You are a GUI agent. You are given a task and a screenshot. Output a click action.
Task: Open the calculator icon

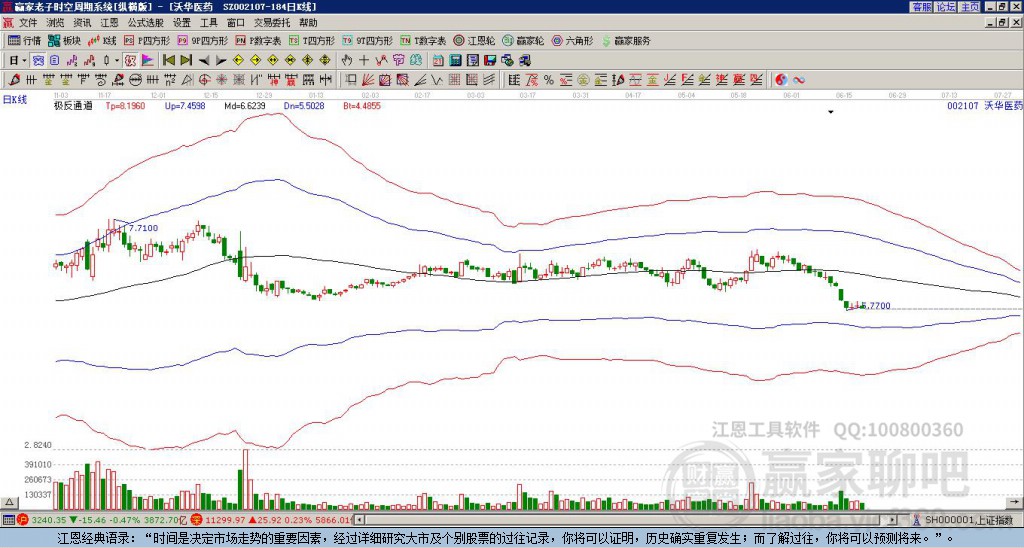(x=455, y=61)
